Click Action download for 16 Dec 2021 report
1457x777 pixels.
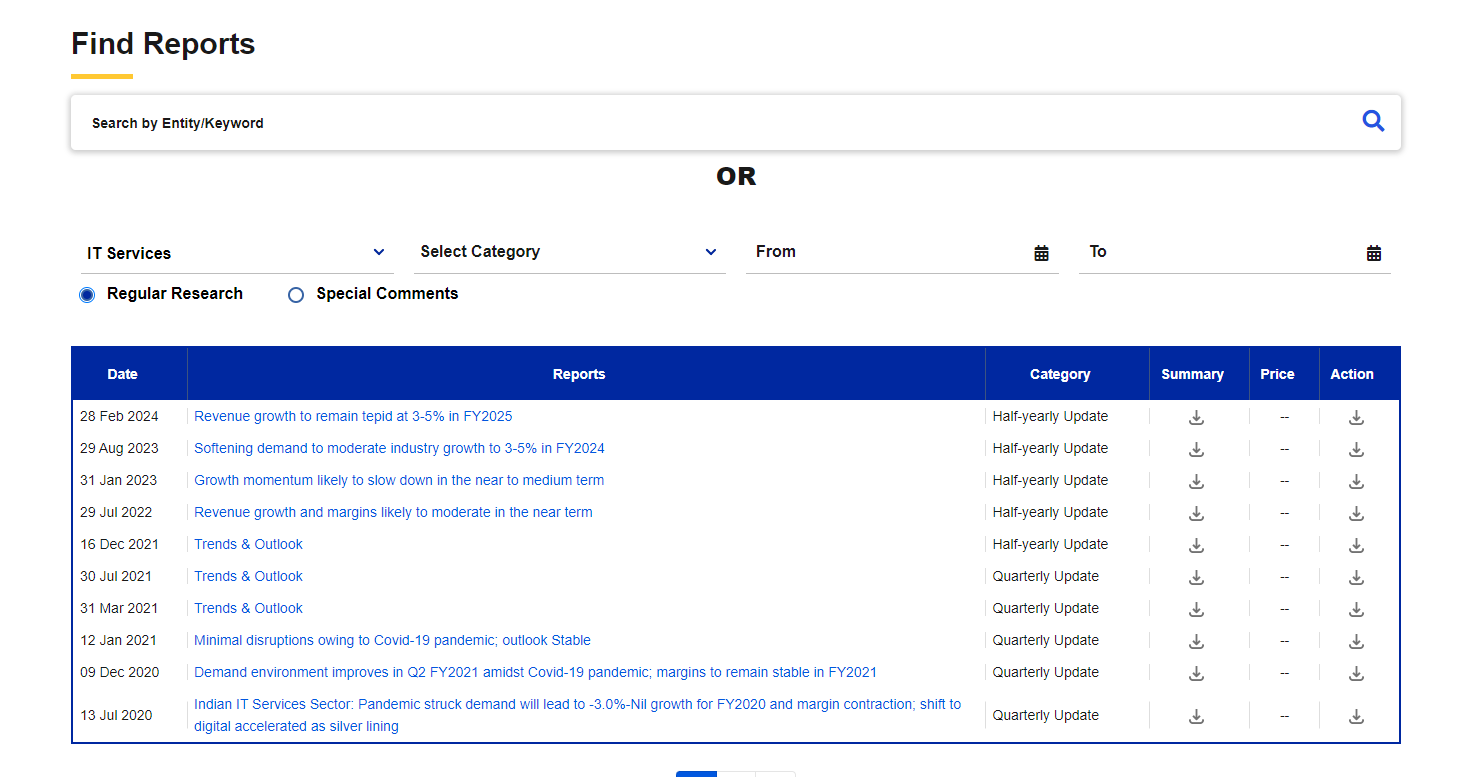pyautogui.click(x=1356, y=545)
